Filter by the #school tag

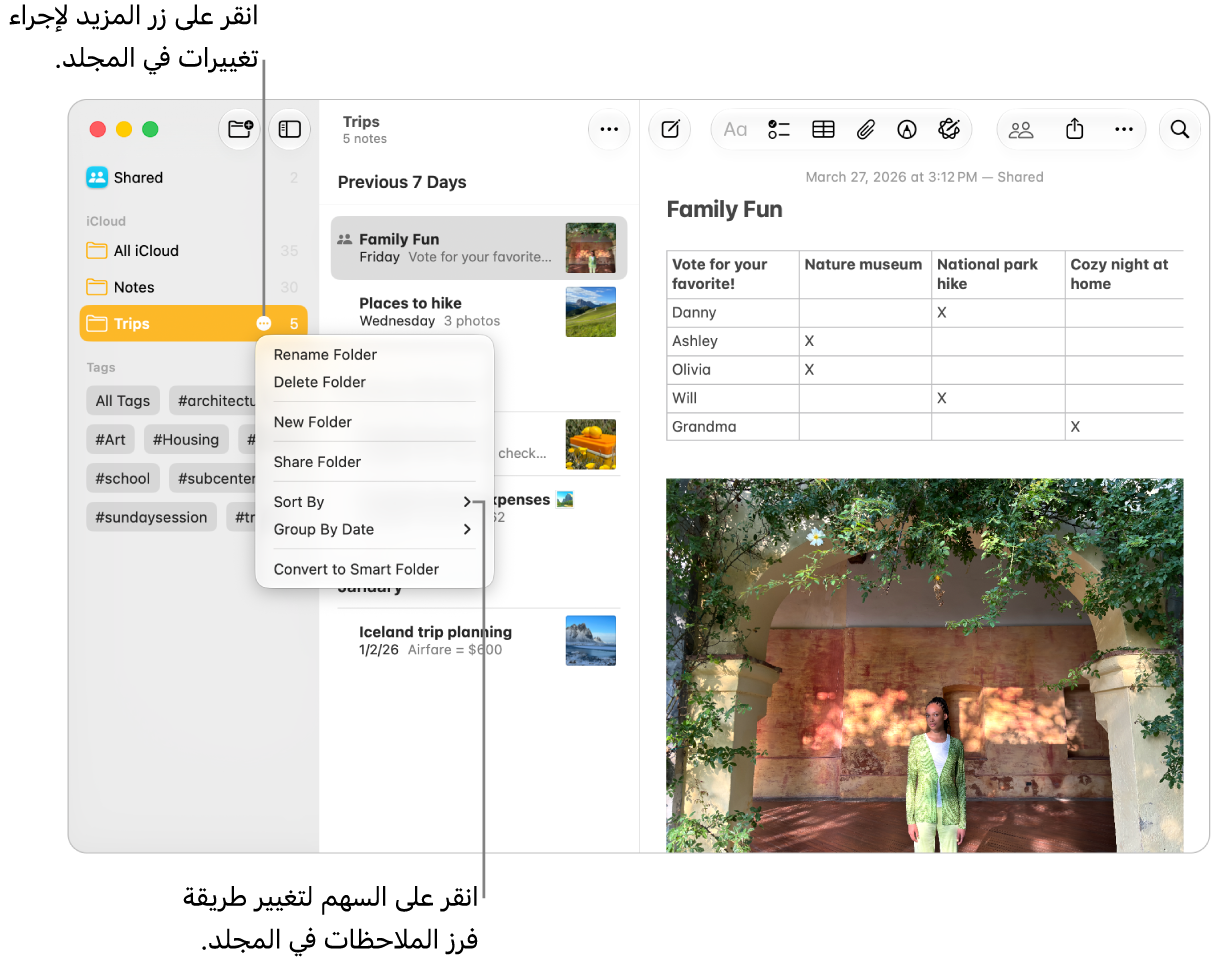tap(123, 478)
